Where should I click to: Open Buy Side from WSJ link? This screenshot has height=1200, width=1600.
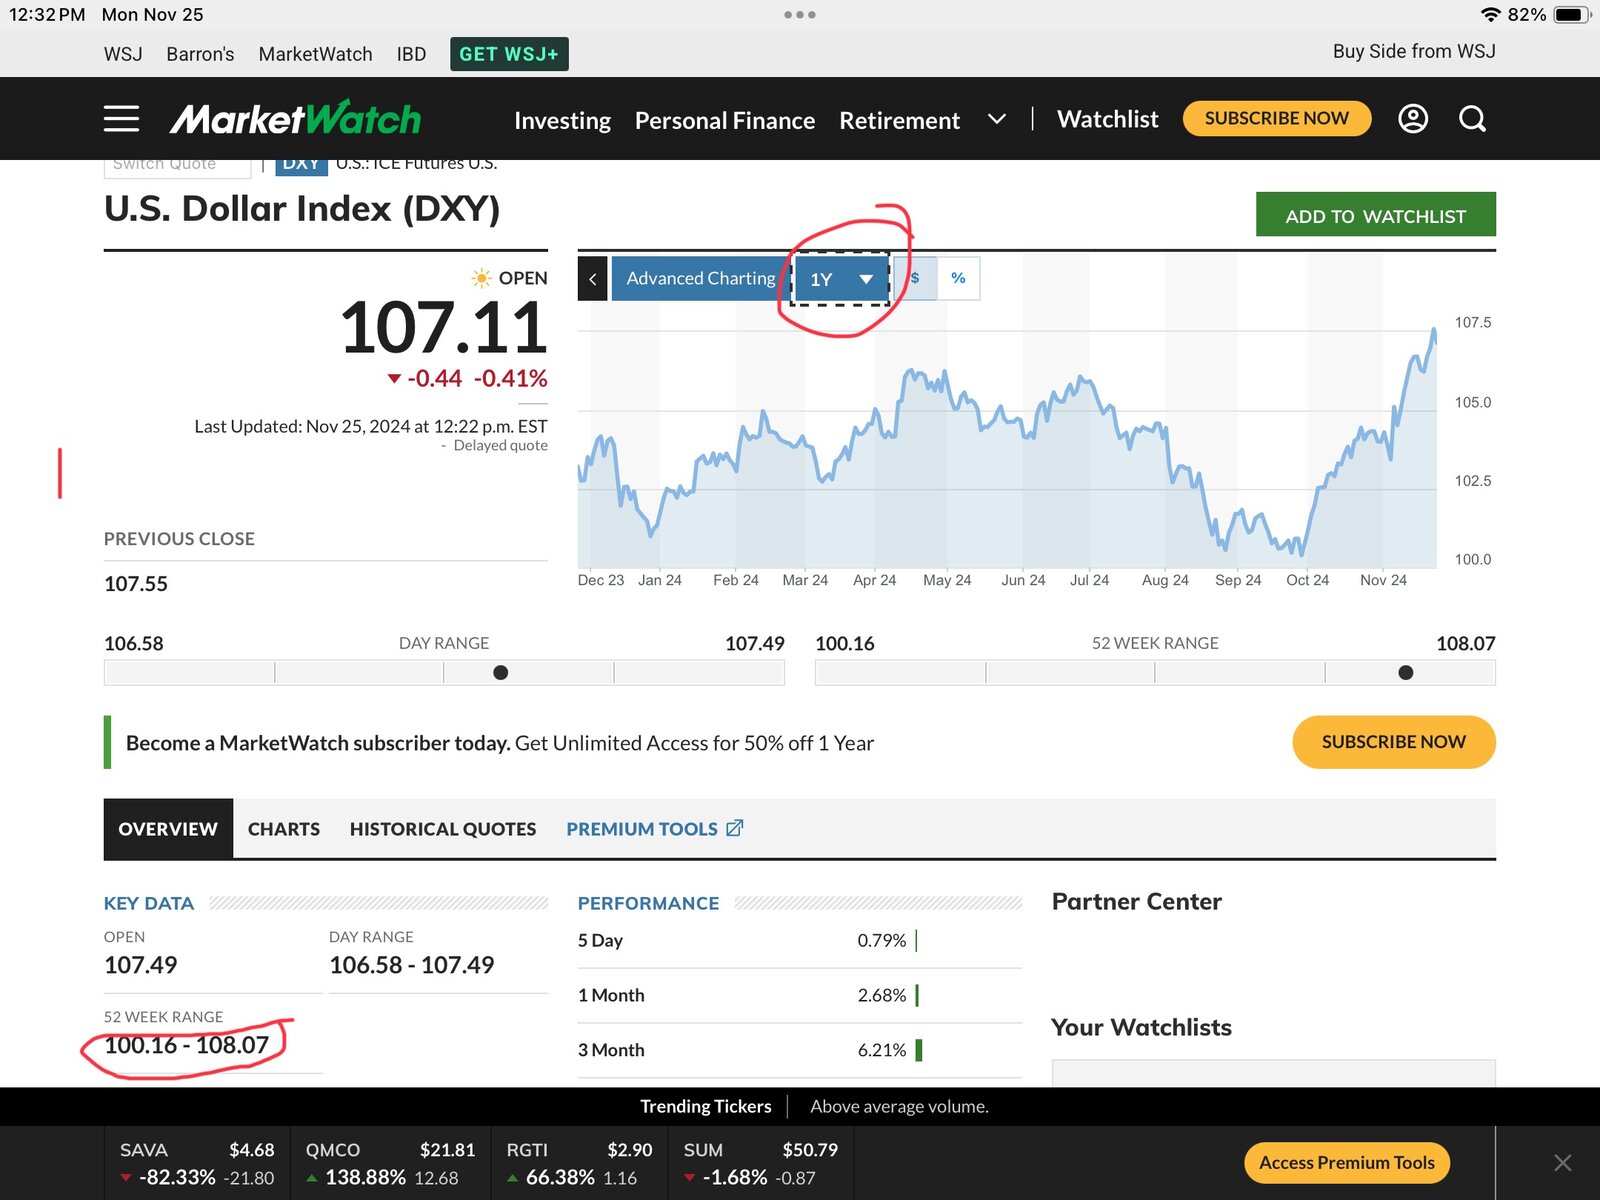1414,51
